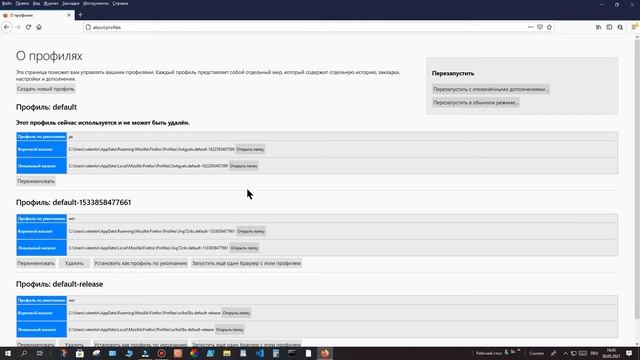Click the 'О профилях' page title
This screenshot has width=640, height=360.
(49, 56)
